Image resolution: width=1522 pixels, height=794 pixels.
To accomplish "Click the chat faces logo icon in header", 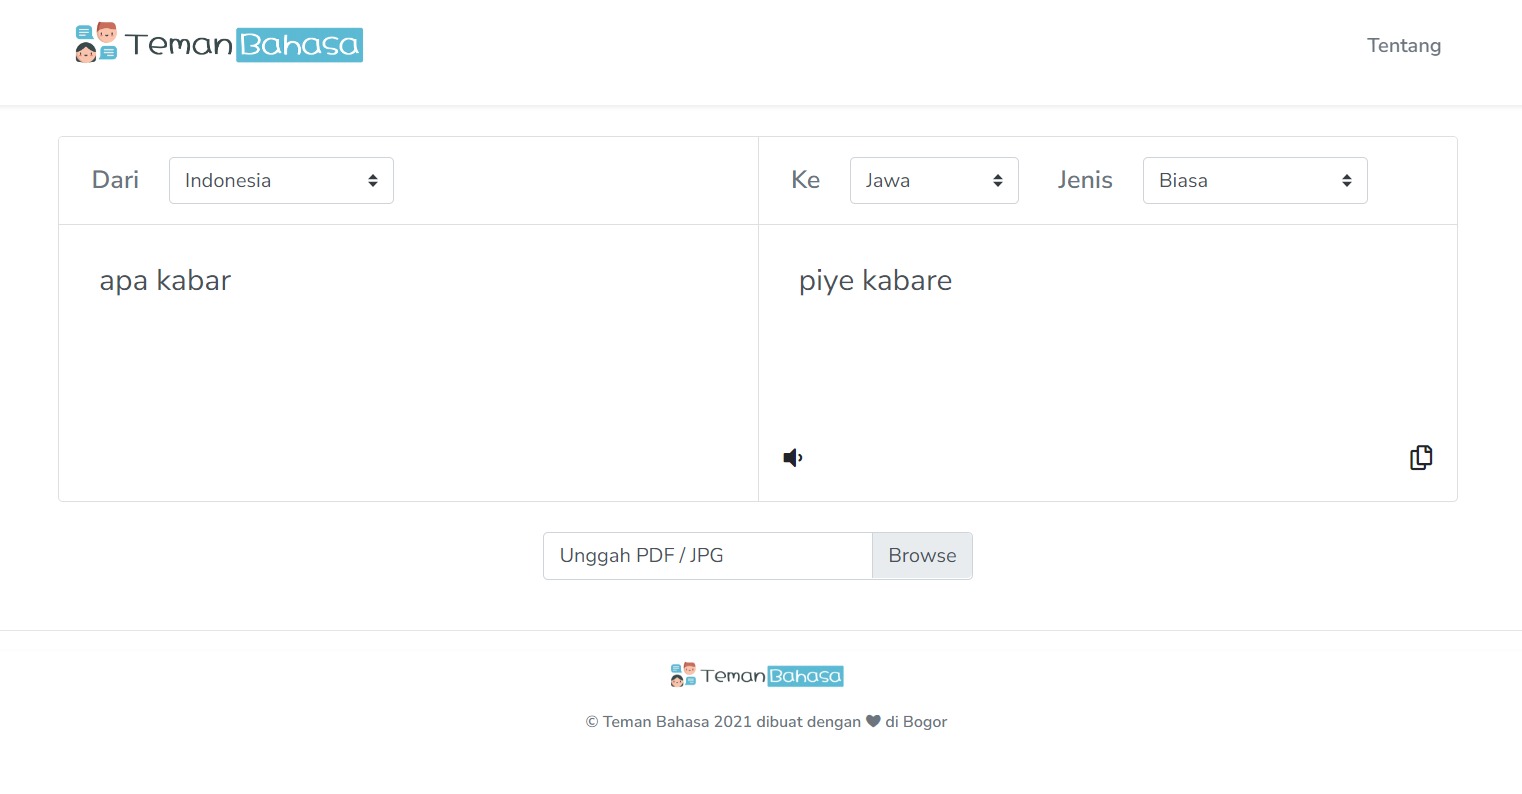I will coord(96,43).
